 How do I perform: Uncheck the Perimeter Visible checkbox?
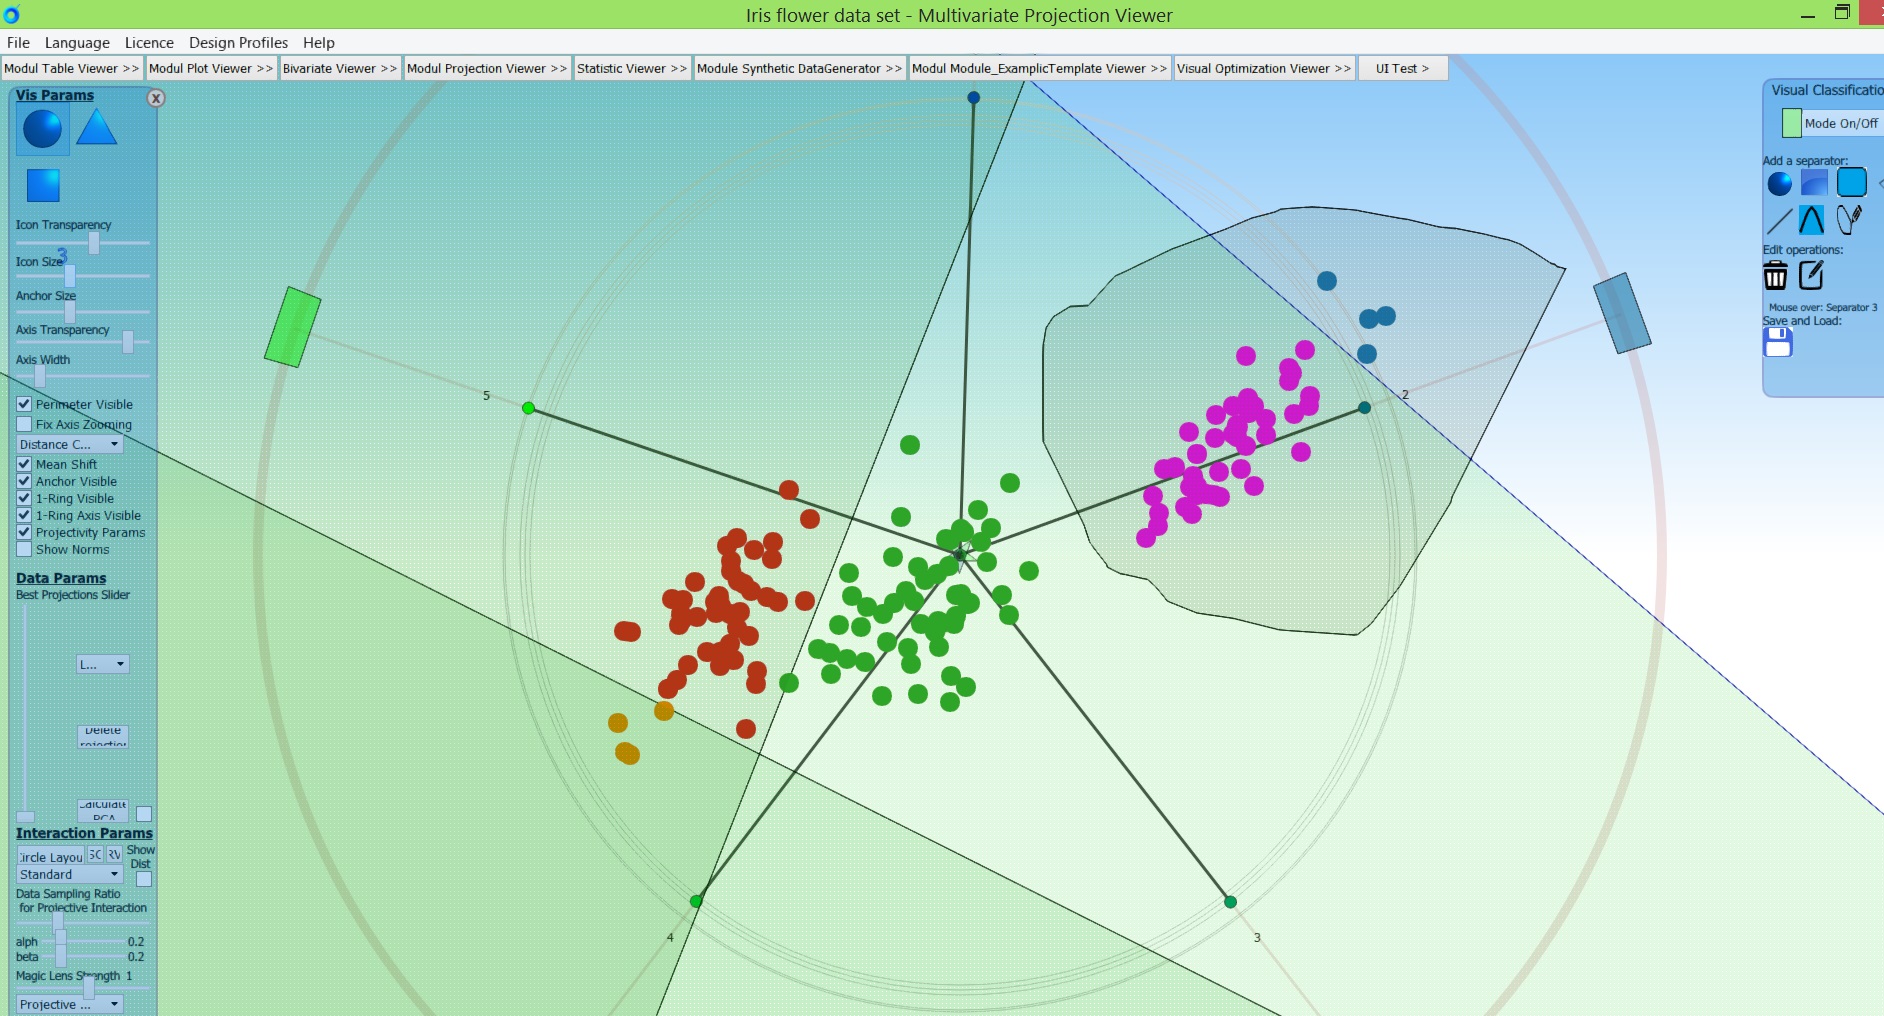[24, 404]
